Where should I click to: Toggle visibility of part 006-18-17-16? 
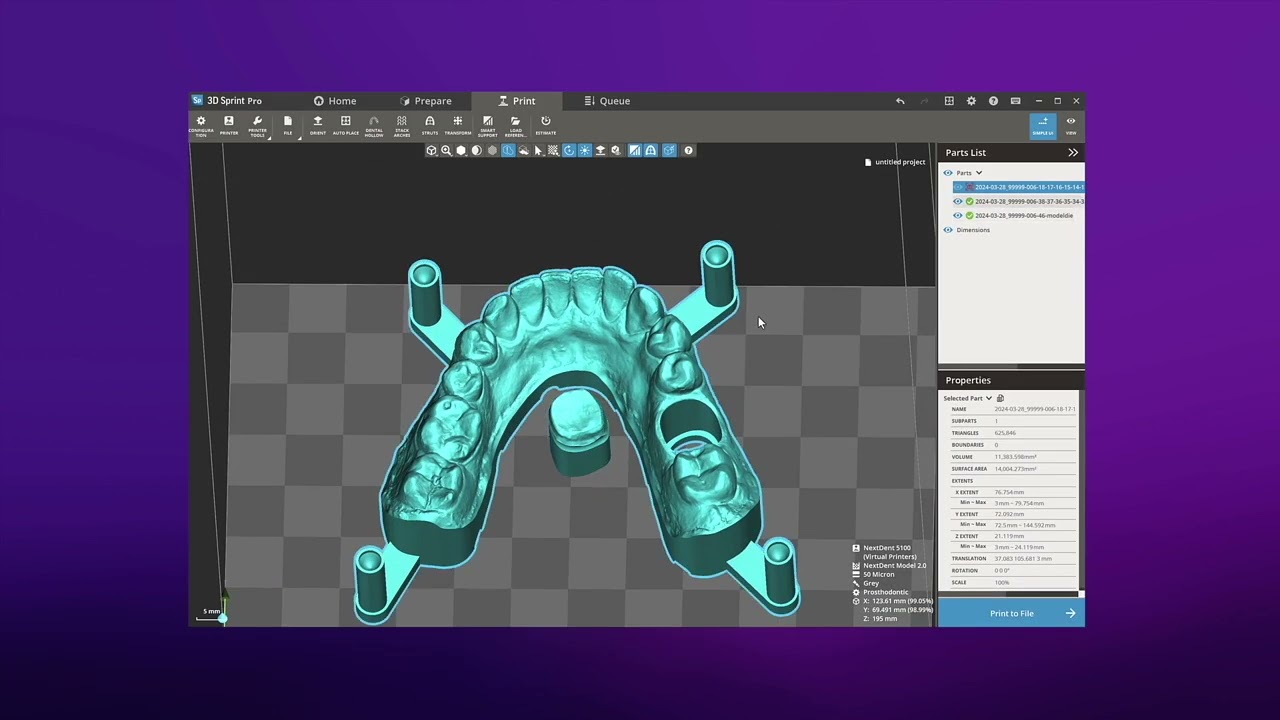[x=958, y=187]
